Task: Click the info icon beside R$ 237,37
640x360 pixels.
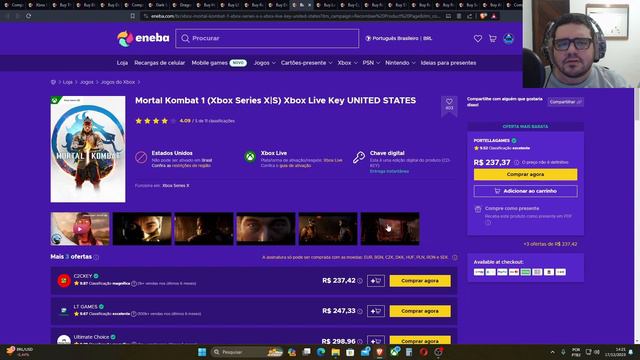Action: [516, 162]
